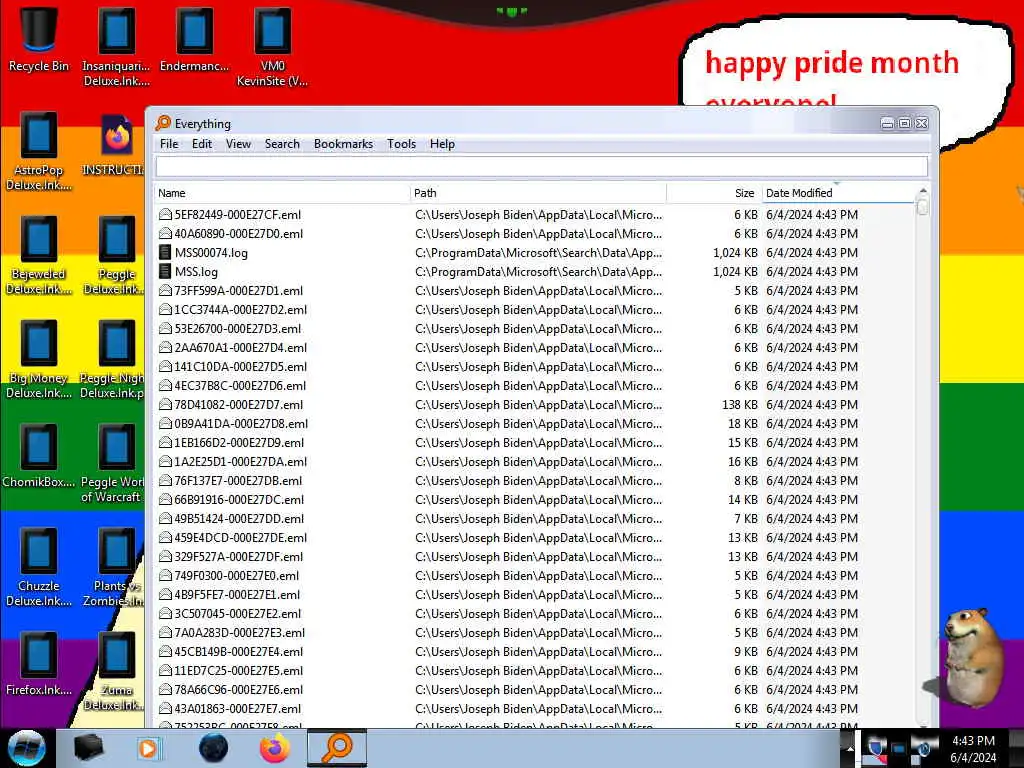Click the Everything magnifier icon in title bar
1024x768 pixels.
coord(163,123)
